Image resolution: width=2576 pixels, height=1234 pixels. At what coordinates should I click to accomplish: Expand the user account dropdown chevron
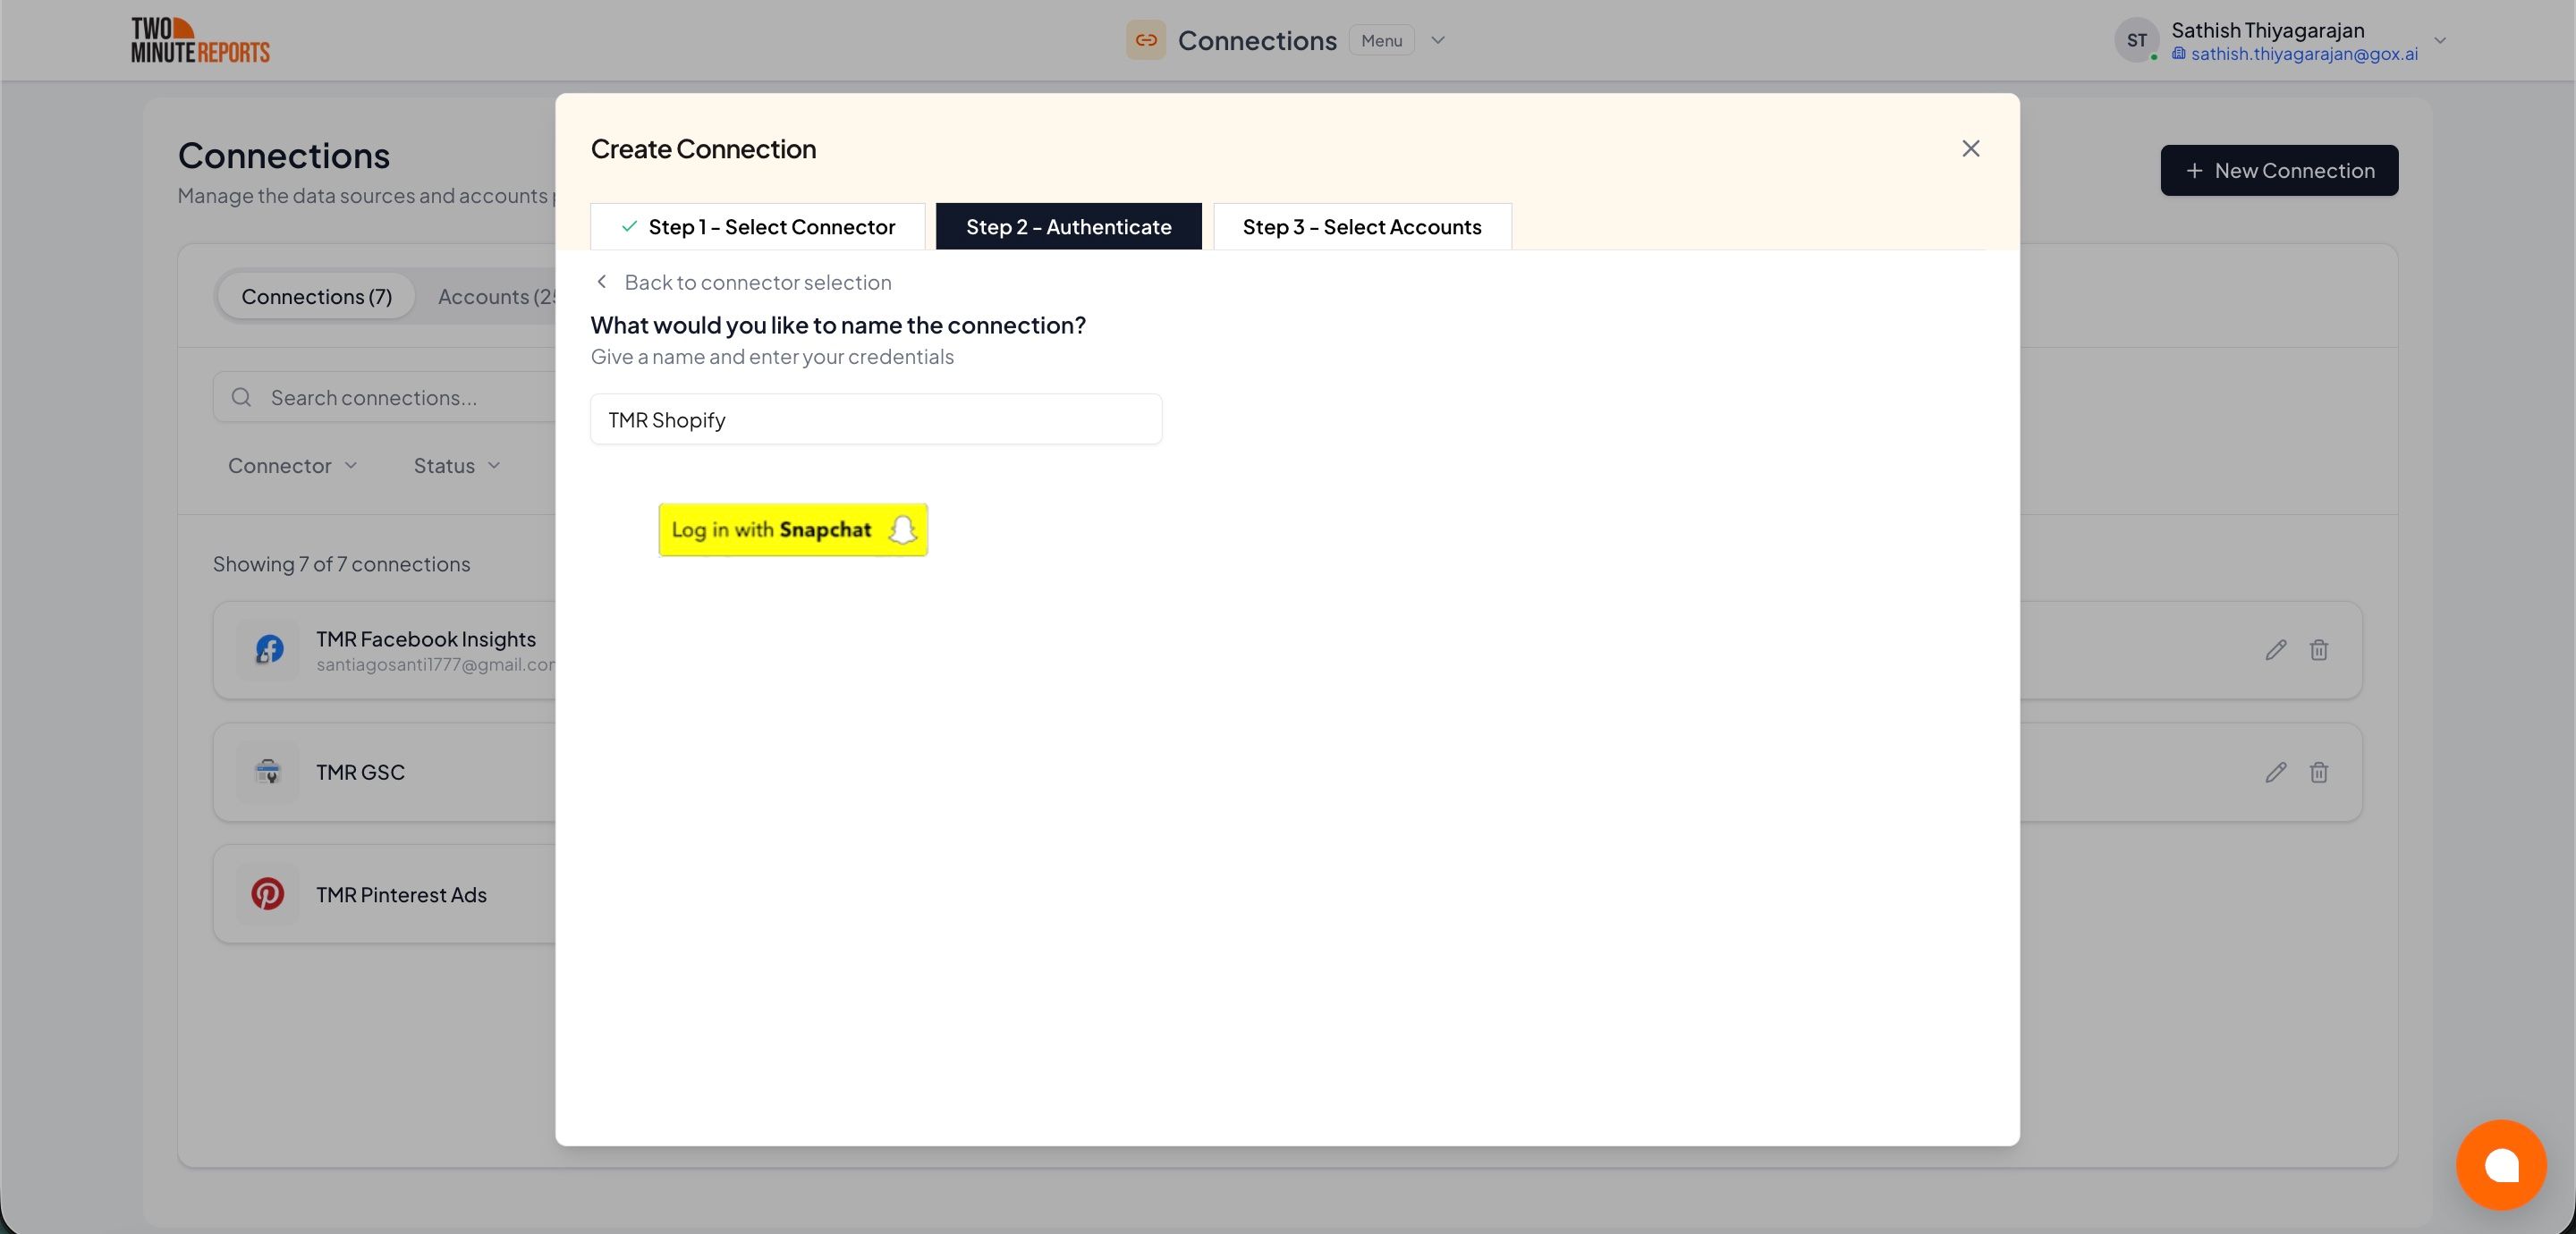[2440, 40]
